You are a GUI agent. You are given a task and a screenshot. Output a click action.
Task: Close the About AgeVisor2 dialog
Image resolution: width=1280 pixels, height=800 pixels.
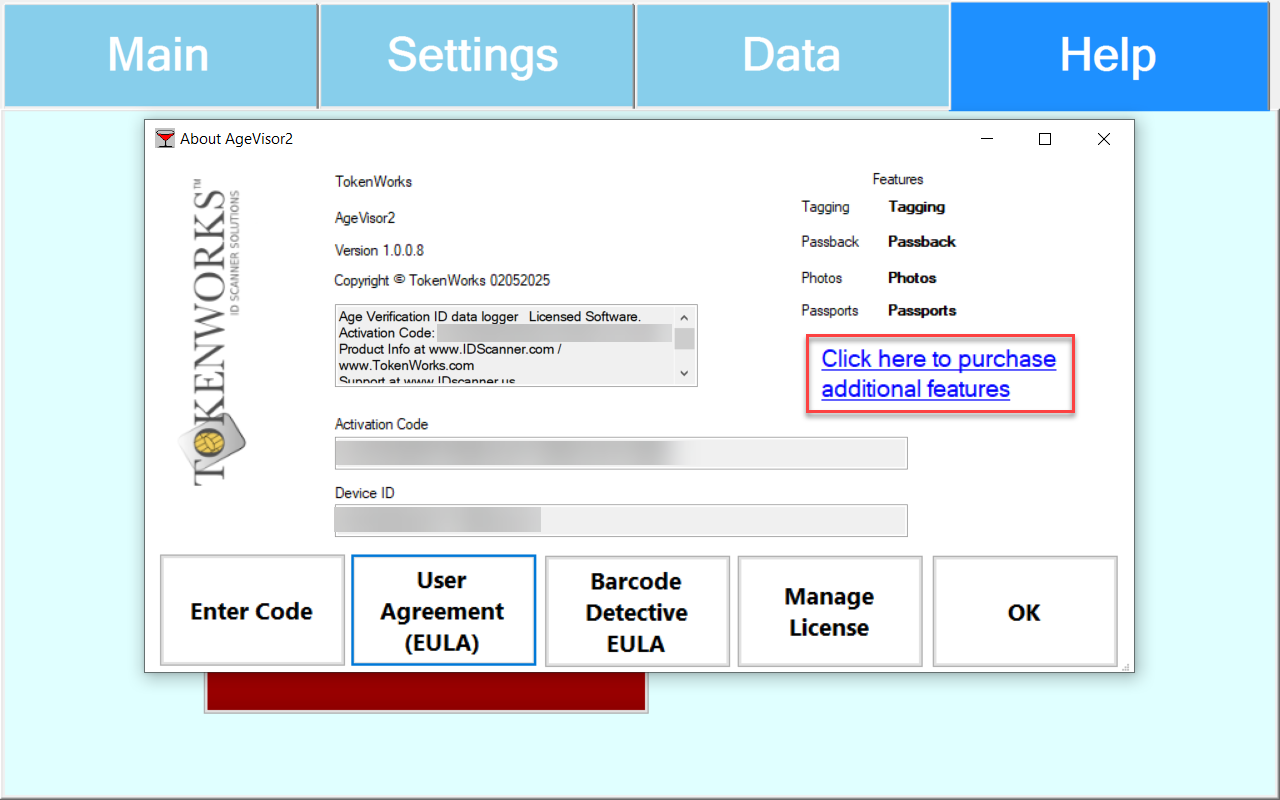pyautogui.click(x=1103, y=139)
